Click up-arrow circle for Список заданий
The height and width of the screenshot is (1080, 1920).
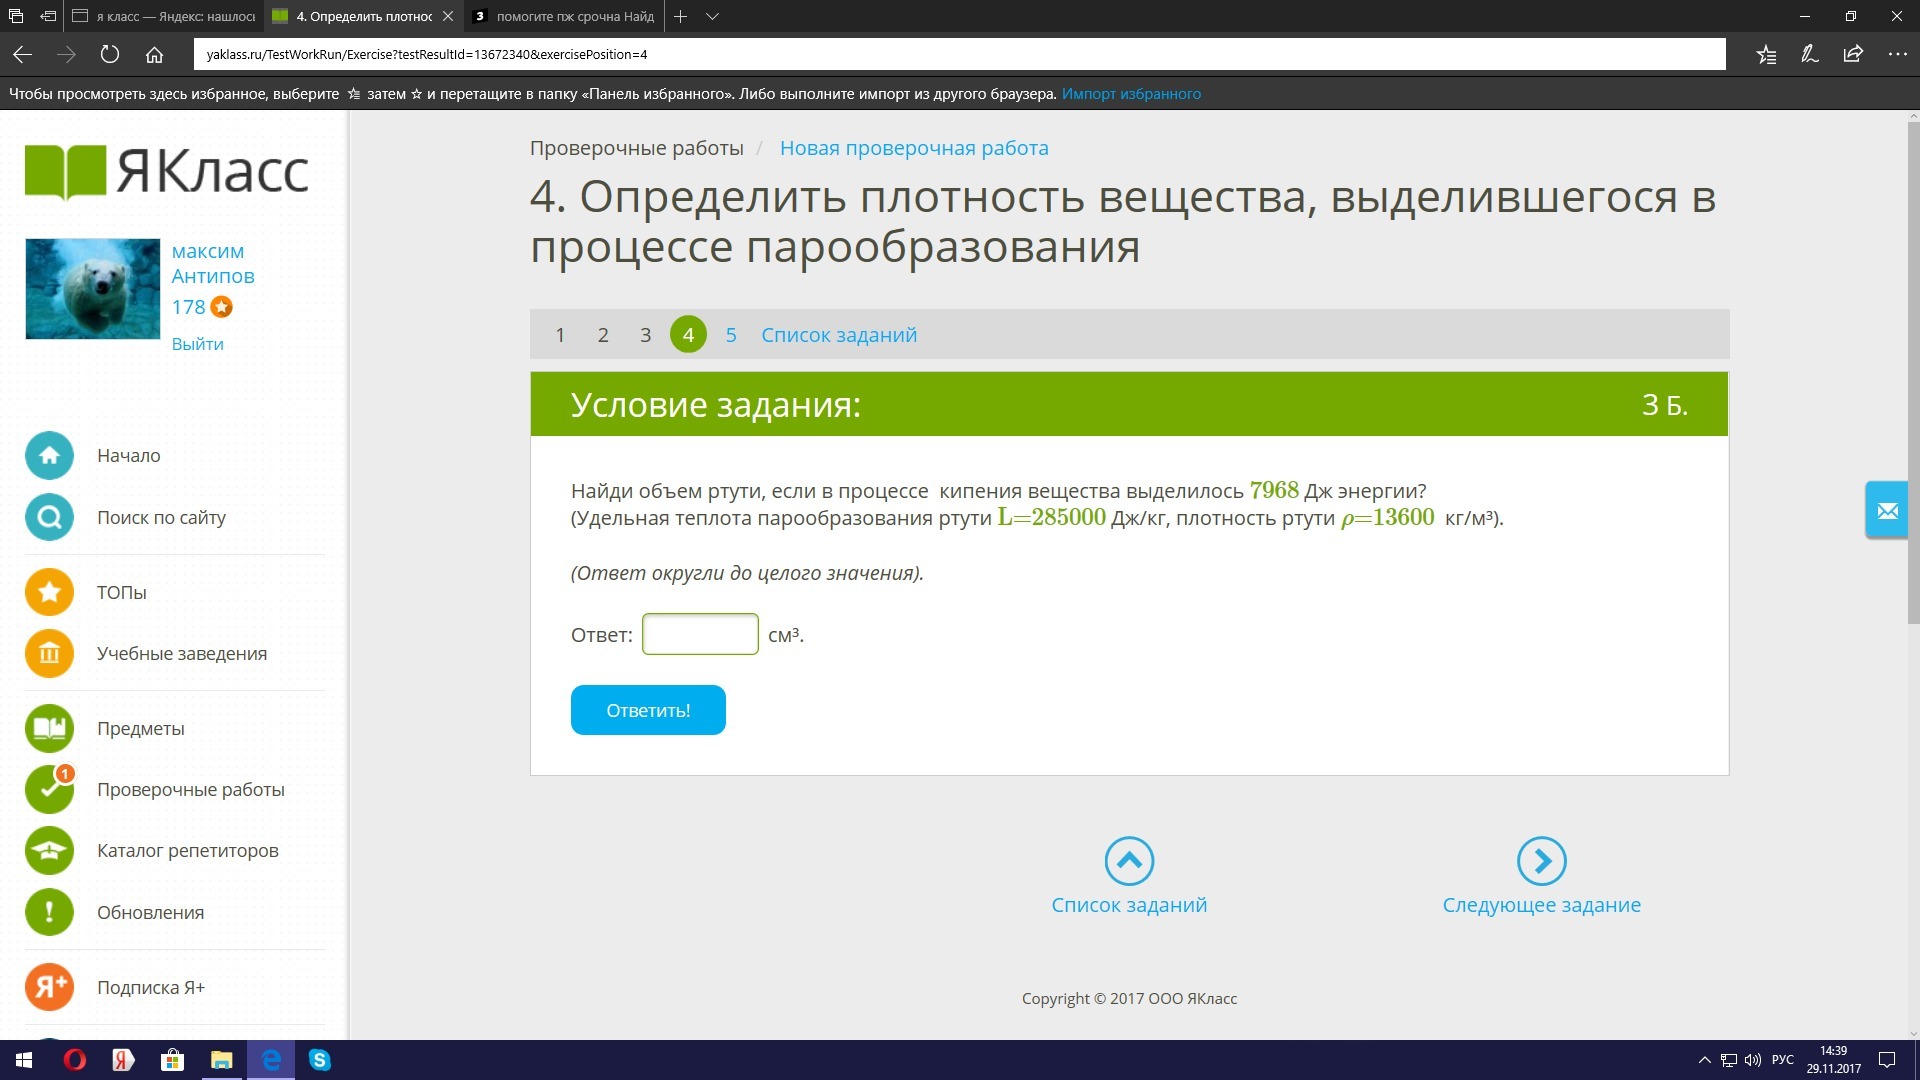click(x=1129, y=861)
